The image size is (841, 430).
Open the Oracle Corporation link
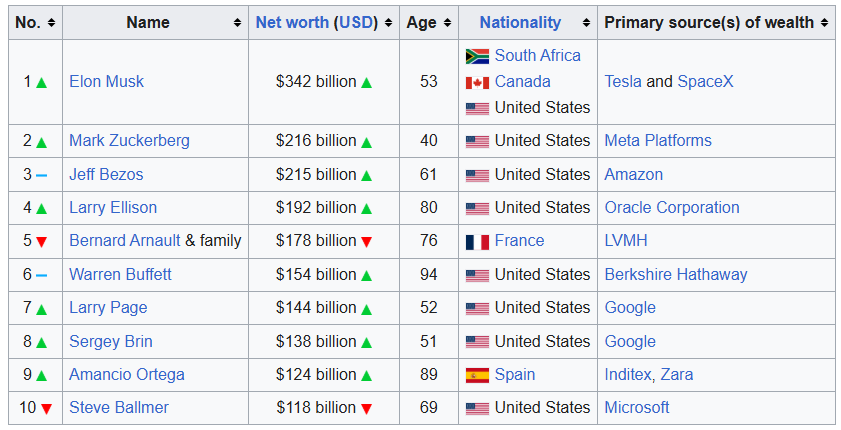coord(672,208)
